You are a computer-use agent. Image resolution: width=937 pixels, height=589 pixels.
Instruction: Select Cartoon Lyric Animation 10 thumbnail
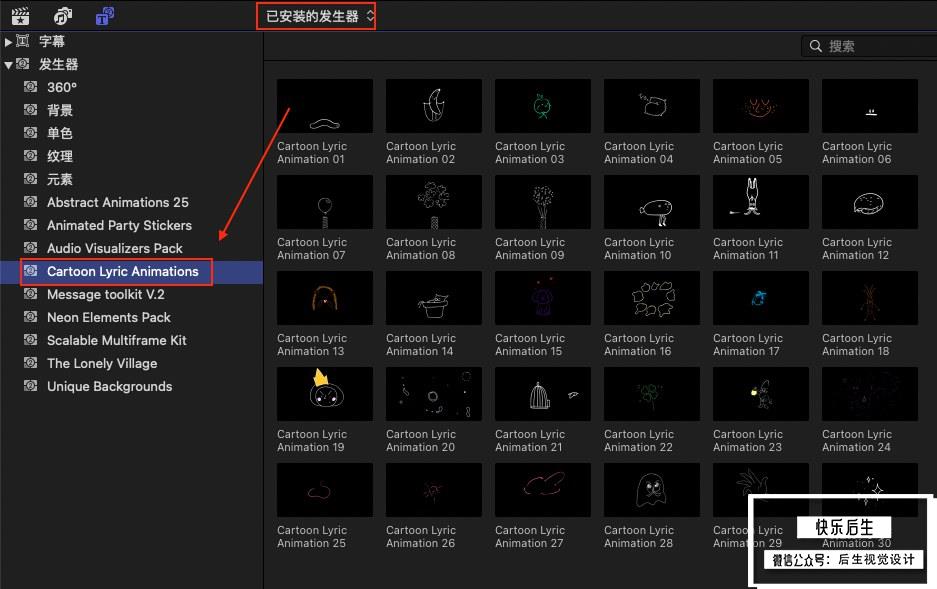point(652,202)
